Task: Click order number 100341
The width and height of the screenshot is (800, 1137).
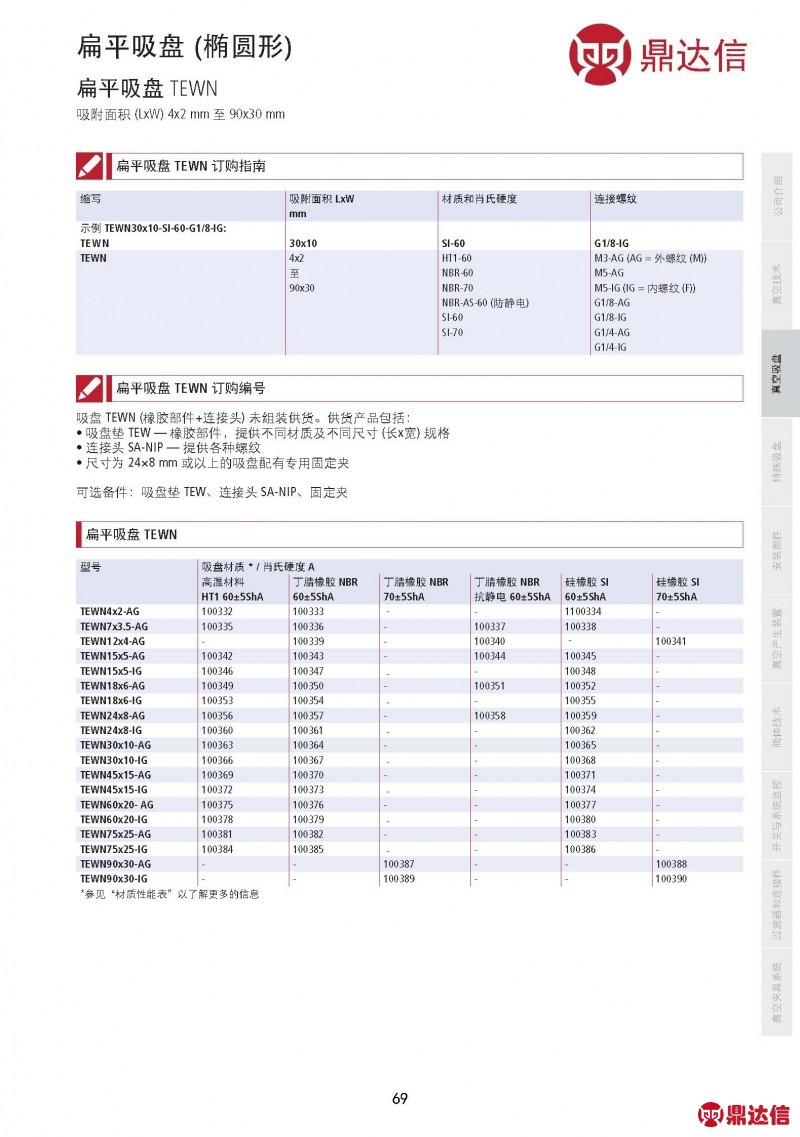Action: click(671, 642)
